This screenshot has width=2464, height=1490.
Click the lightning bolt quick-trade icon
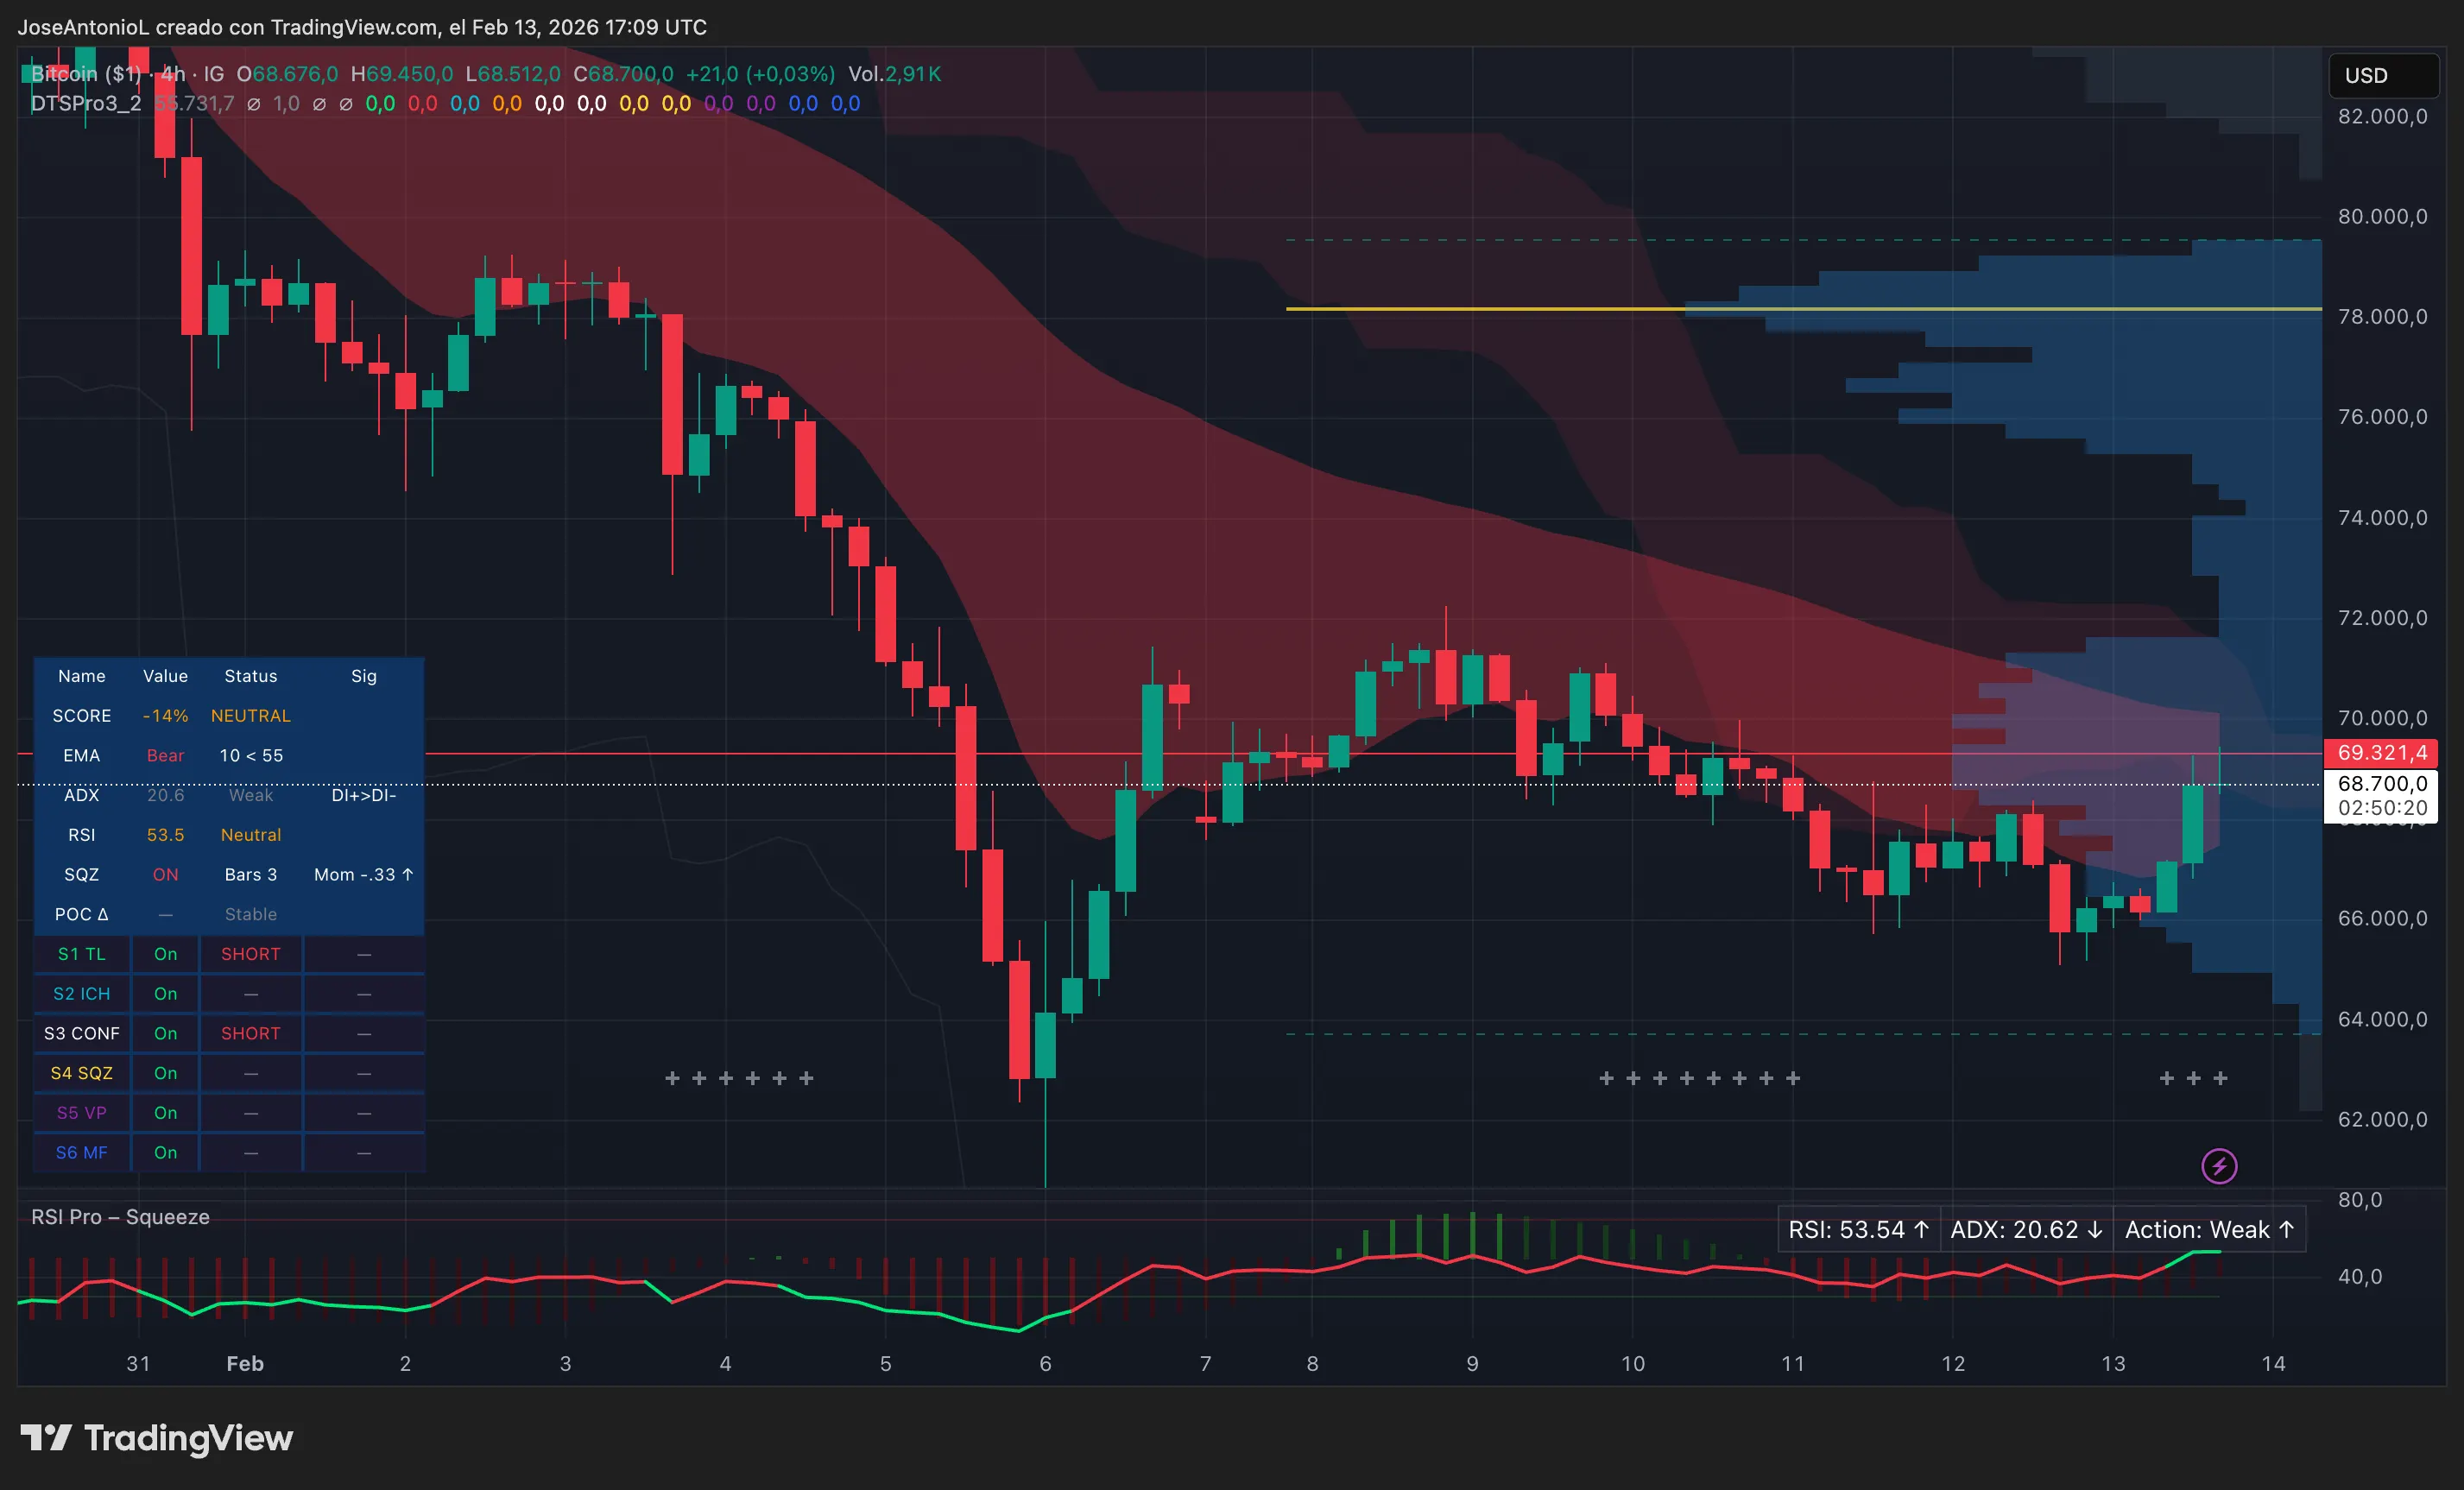[x=2218, y=1165]
